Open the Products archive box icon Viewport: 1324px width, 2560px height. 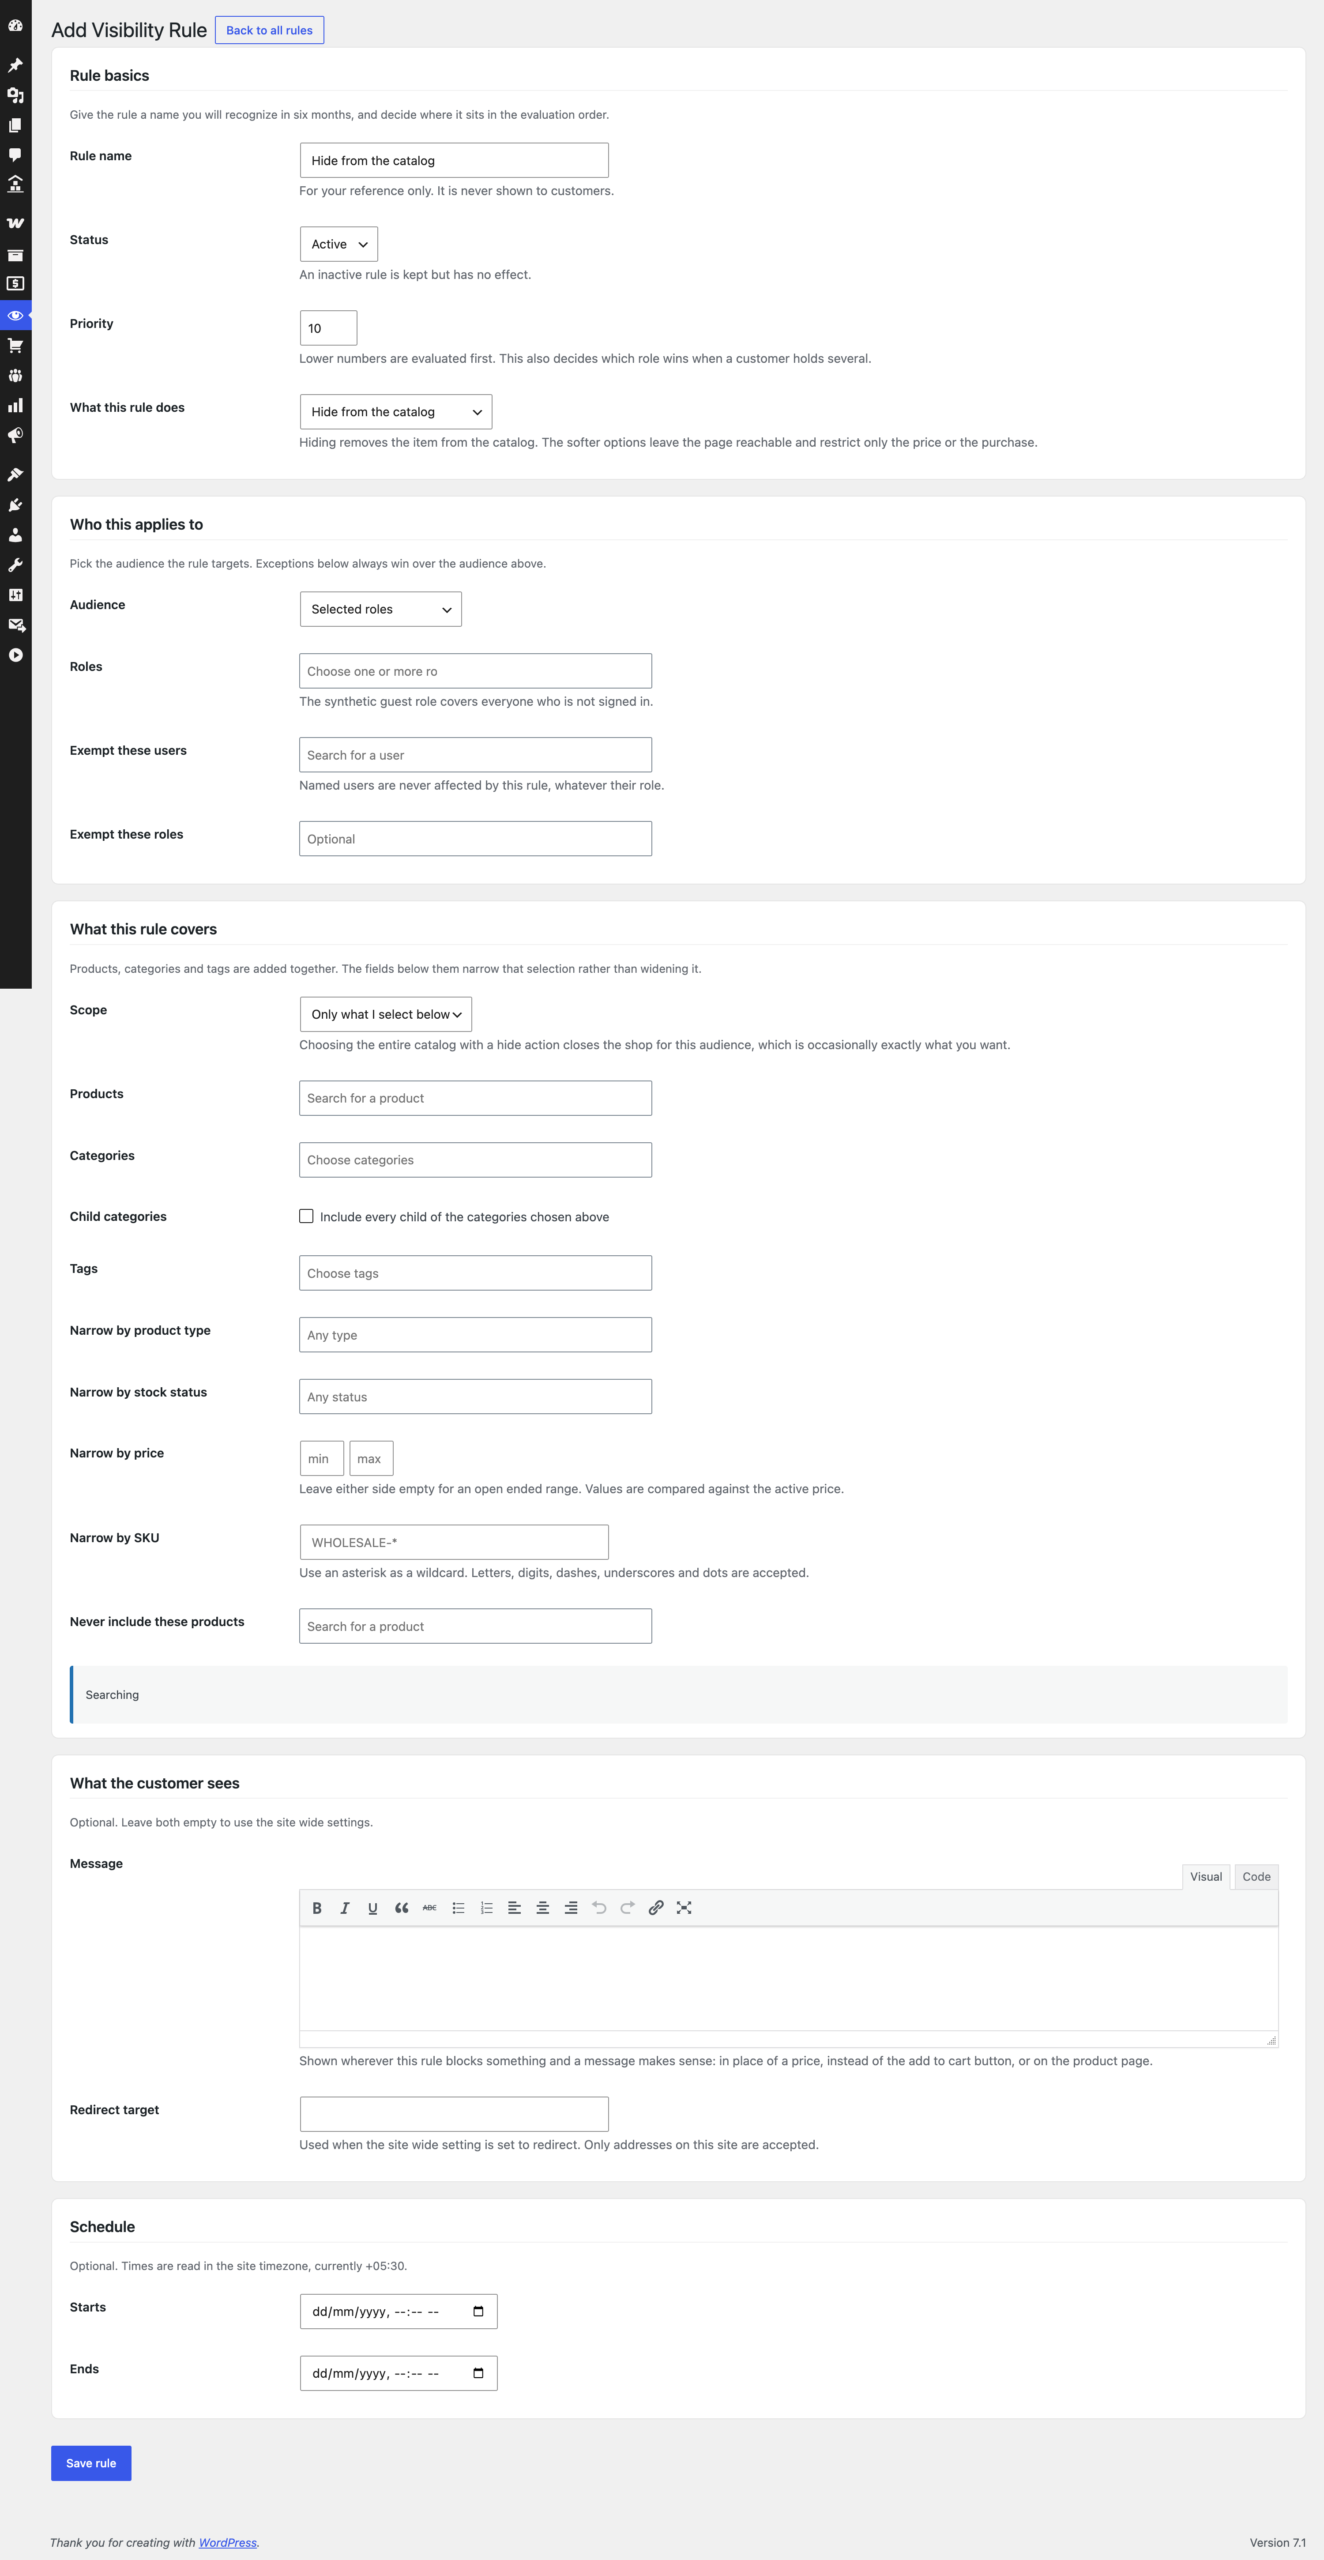[x=15, y=255]
